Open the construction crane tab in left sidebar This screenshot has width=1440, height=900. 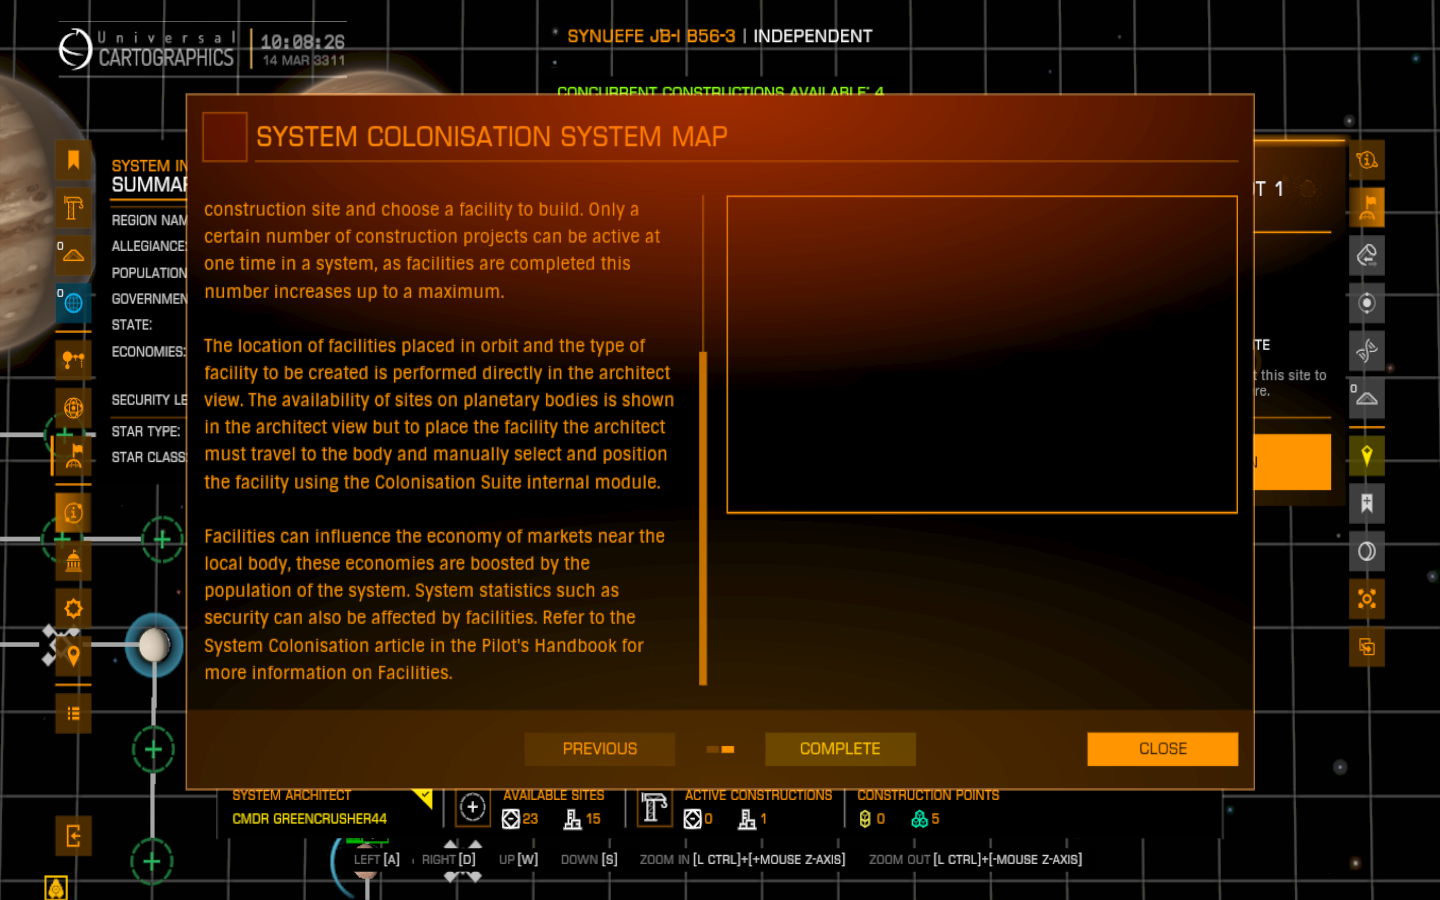pos(73,208)
